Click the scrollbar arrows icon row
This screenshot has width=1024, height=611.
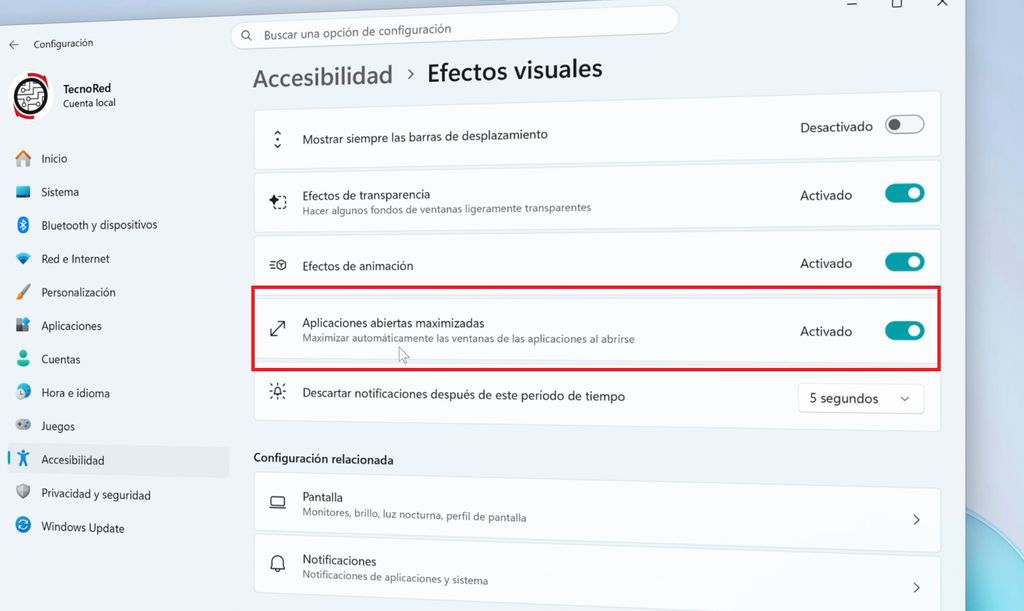[278, 139]
